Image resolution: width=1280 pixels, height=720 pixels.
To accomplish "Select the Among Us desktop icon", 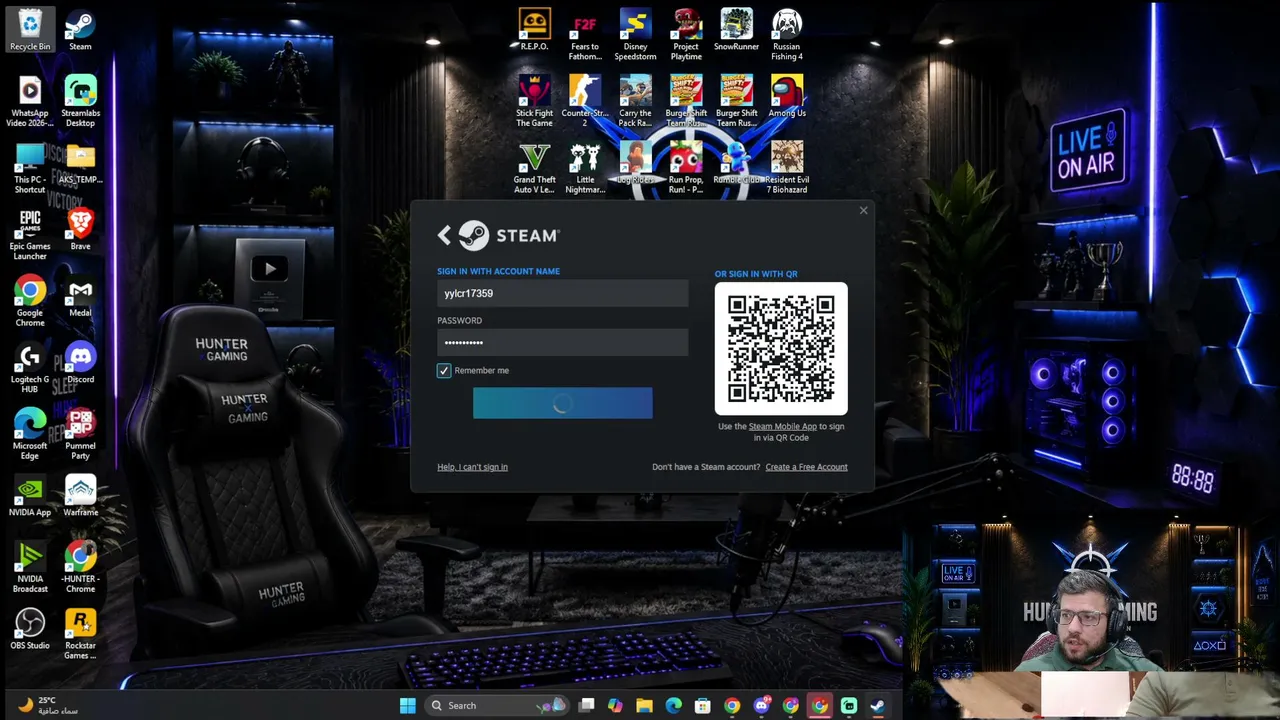I will [x=787, y=97].
